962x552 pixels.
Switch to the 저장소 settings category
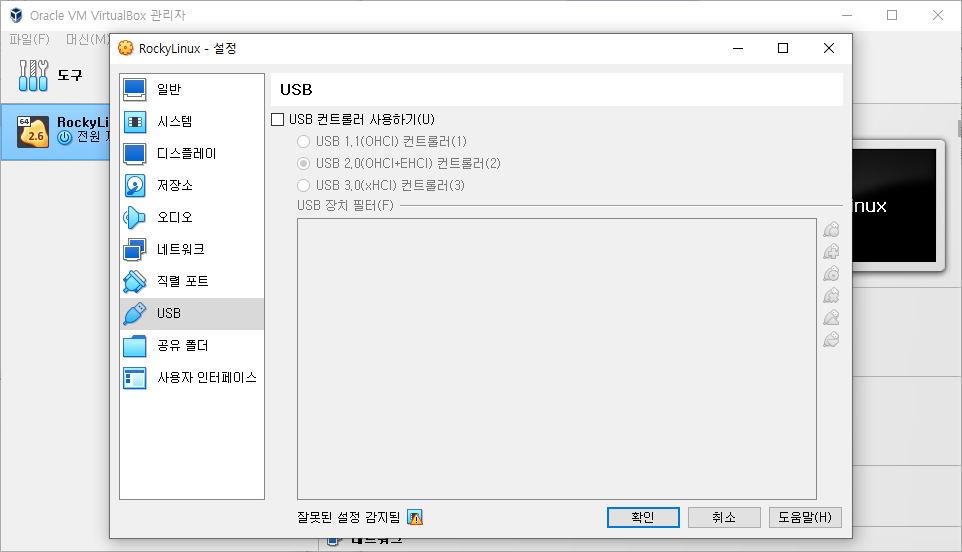point(192,185)
